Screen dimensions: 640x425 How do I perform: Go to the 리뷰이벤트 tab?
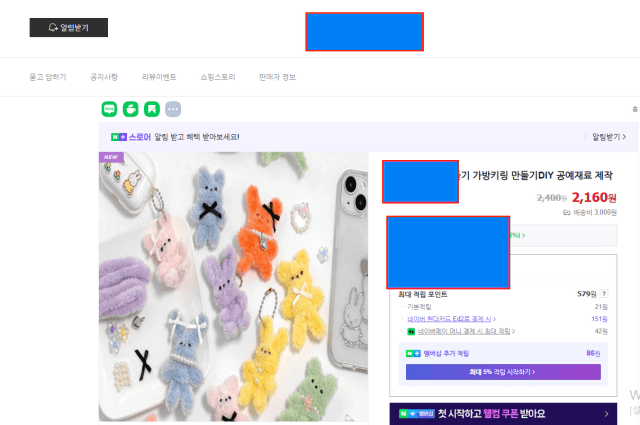coord(159,77)
